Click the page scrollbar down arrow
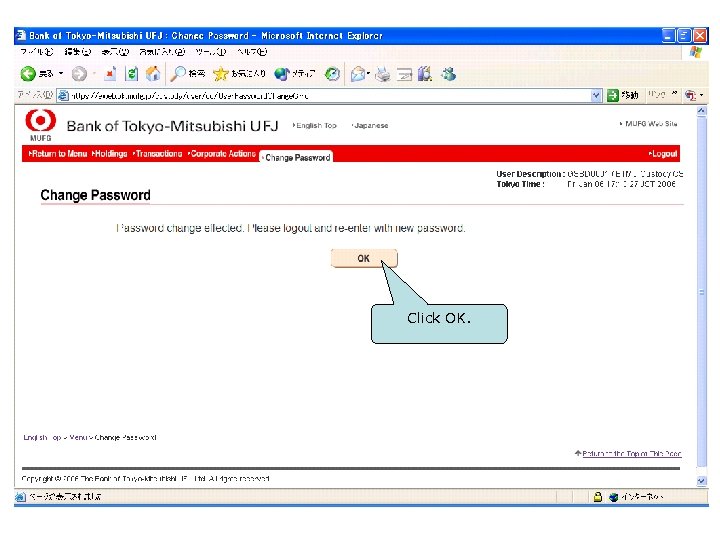This screenshot has height=540, width=720. coord(701,481)
